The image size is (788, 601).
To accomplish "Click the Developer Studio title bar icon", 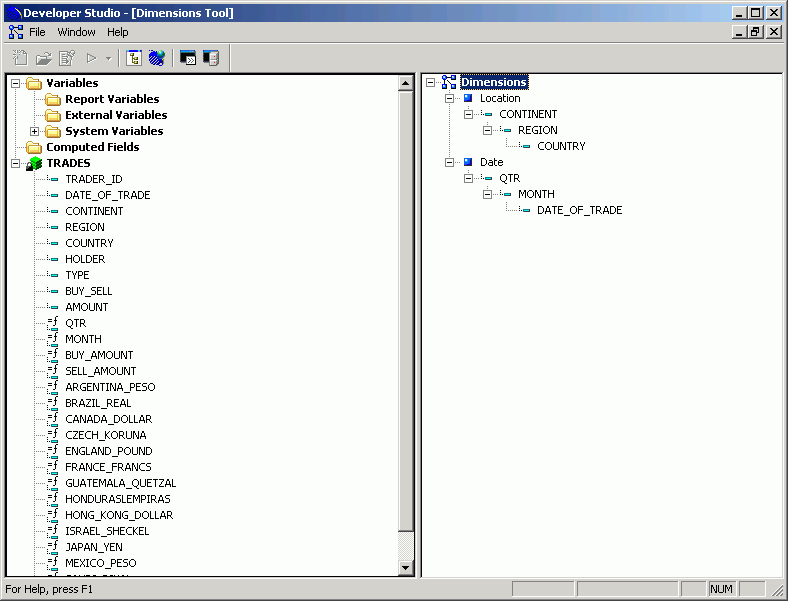I will click(12, 13).
